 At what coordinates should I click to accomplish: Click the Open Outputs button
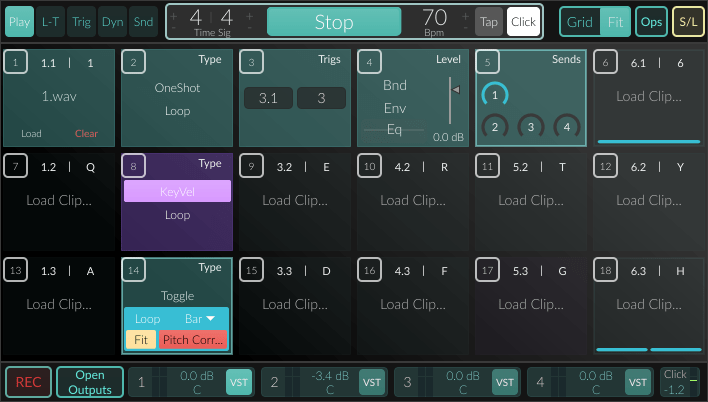pos(90,382)
